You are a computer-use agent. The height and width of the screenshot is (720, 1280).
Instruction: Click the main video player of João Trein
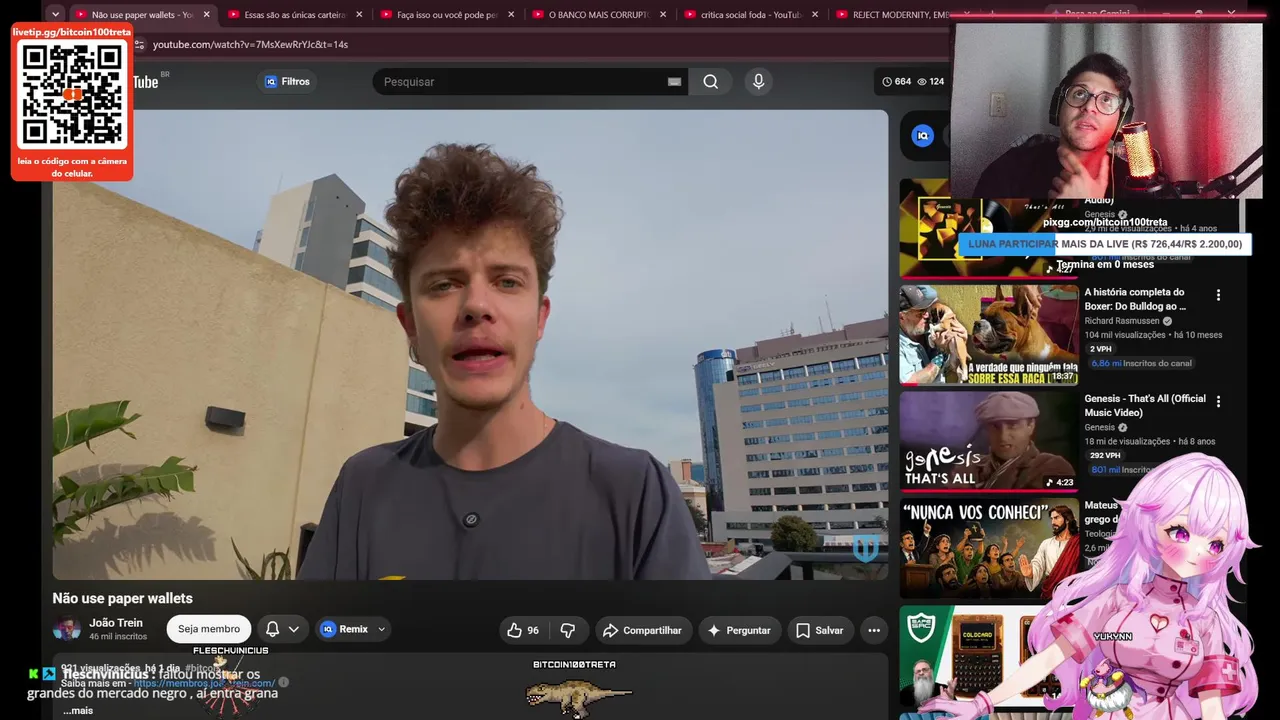pos(470,345)
